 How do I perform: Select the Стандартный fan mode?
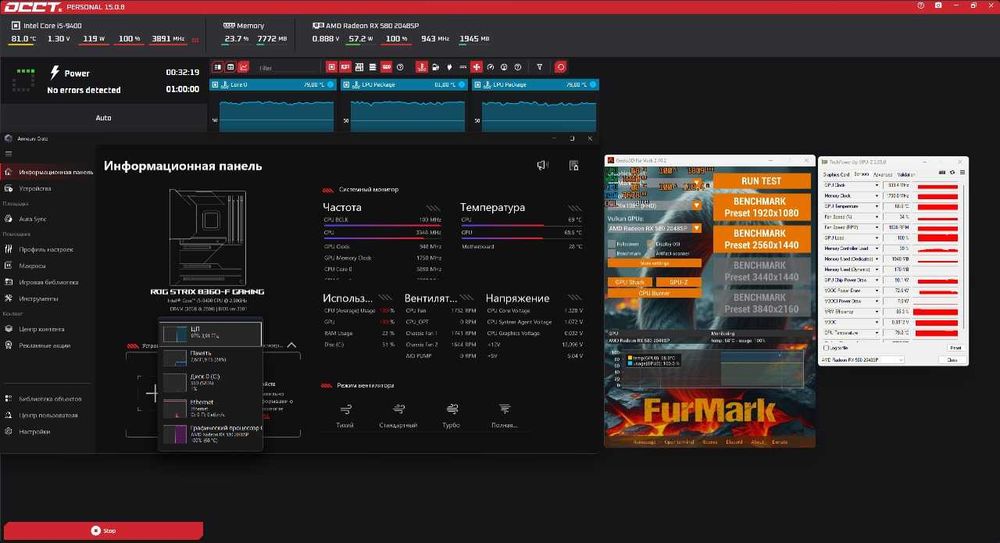pyautogui.click(x=398, y=415)
